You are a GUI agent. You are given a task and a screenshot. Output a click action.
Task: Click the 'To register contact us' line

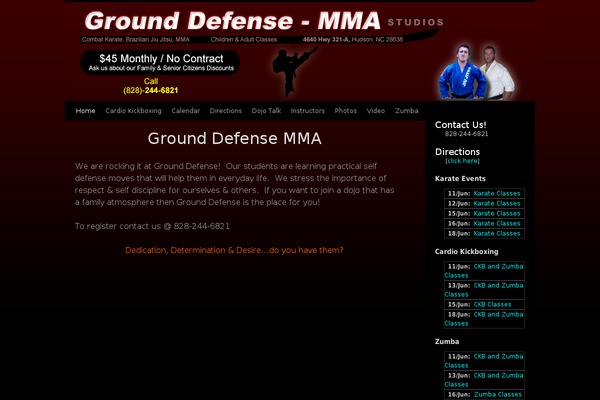coord(152,226)
